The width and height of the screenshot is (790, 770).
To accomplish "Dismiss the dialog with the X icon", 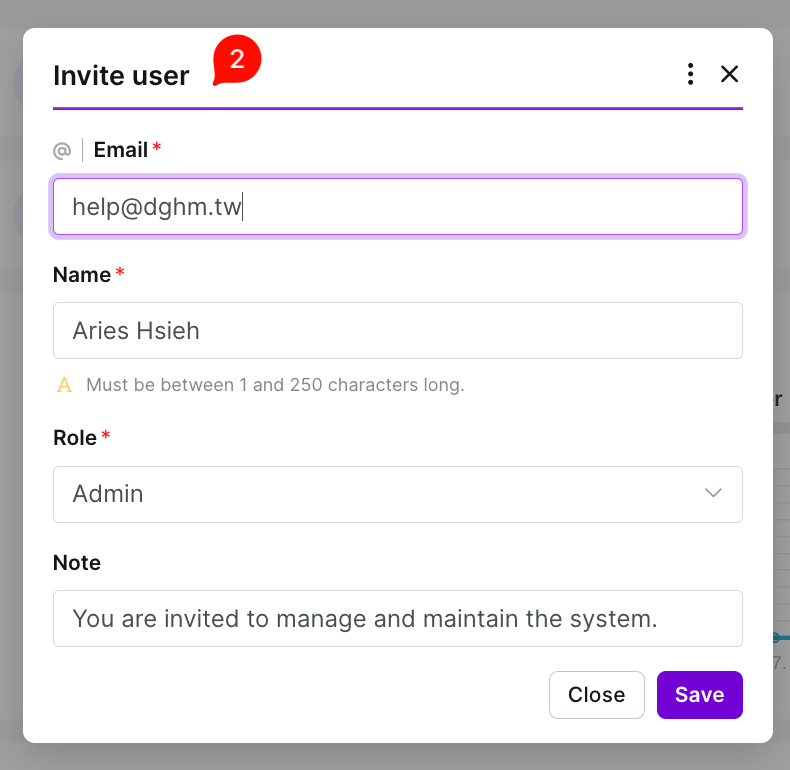I will click(x=729, y=74).
